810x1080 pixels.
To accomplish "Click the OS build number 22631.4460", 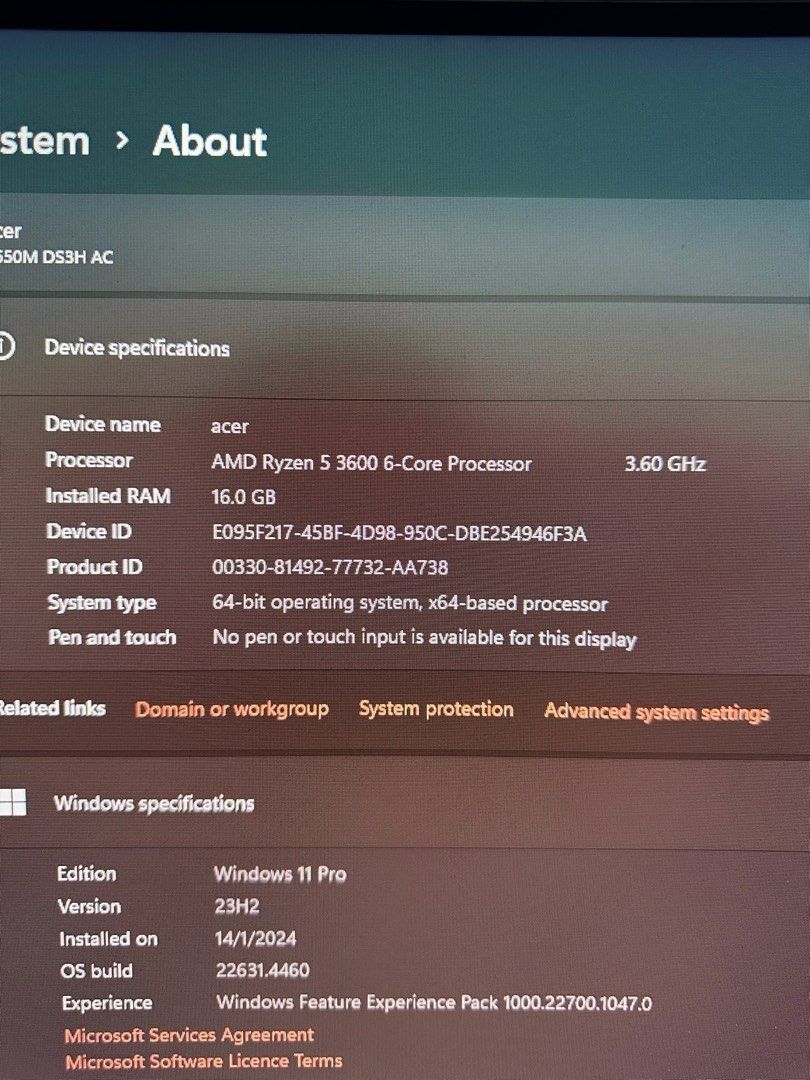I will (x=263, y=970).
